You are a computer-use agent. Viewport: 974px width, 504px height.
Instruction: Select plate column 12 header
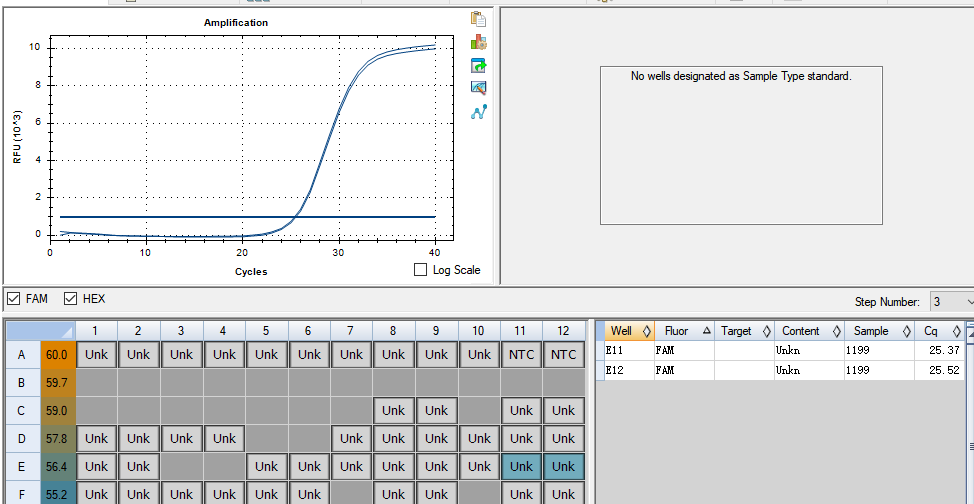coord(563,331)
